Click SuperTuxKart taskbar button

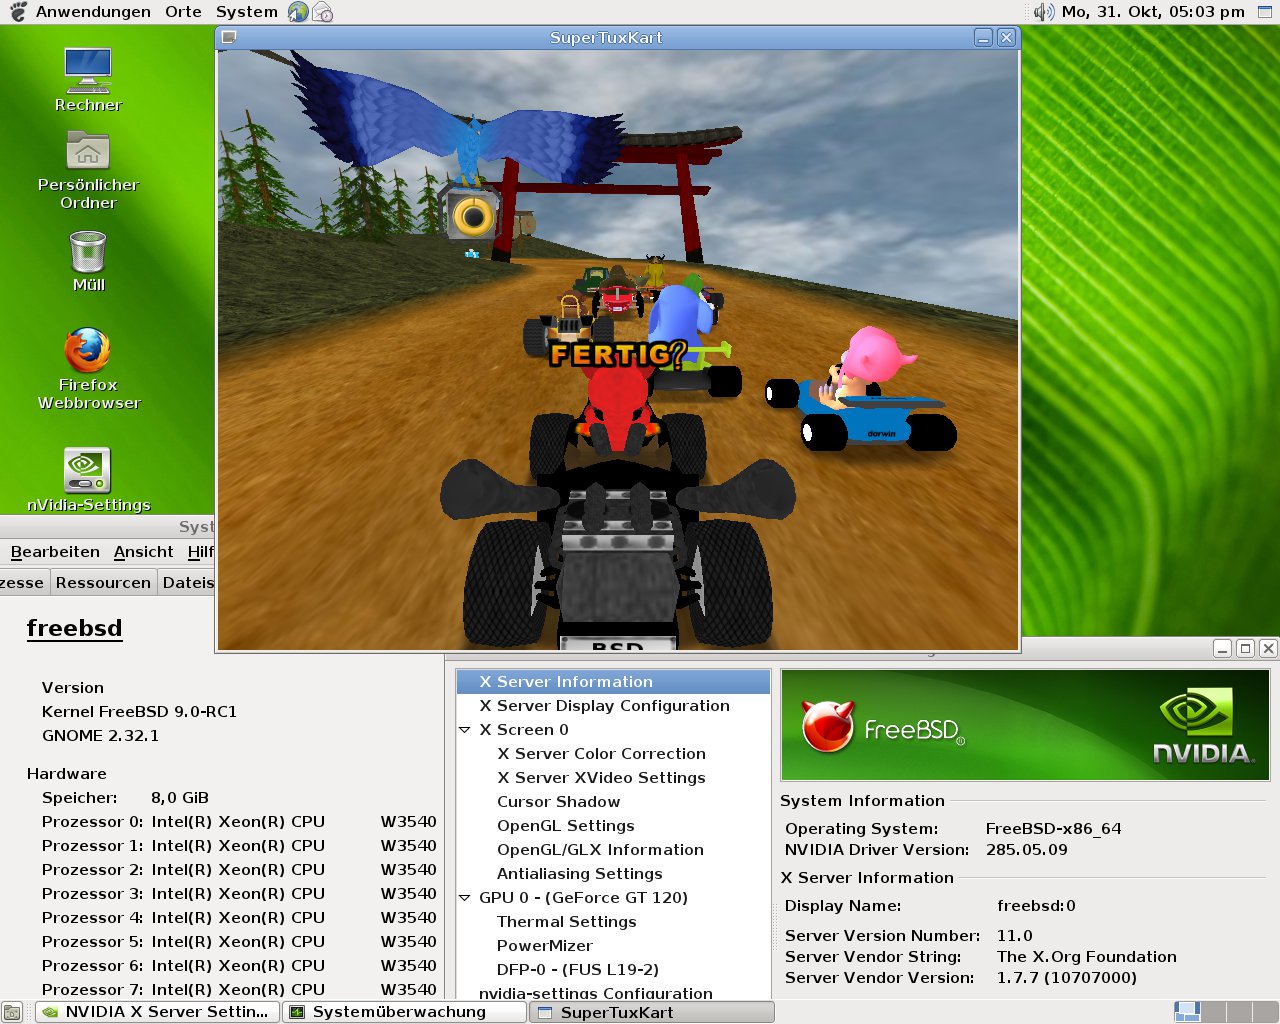[x=651, y=1012]
